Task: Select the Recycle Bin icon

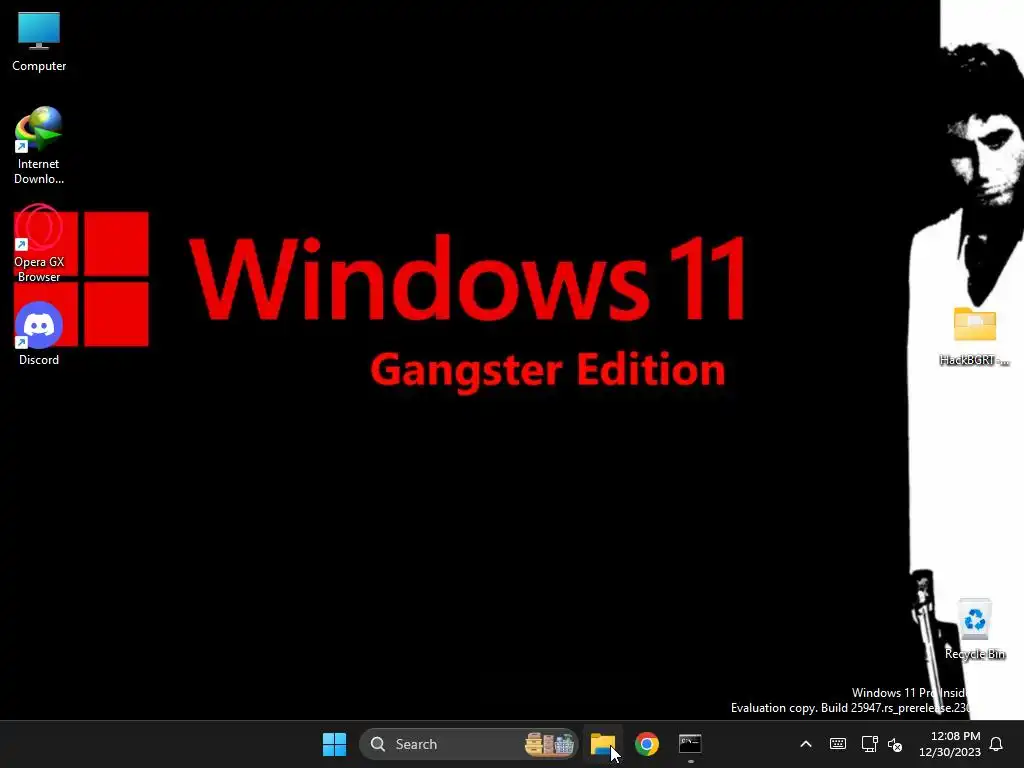Action: tap(974, 629)
